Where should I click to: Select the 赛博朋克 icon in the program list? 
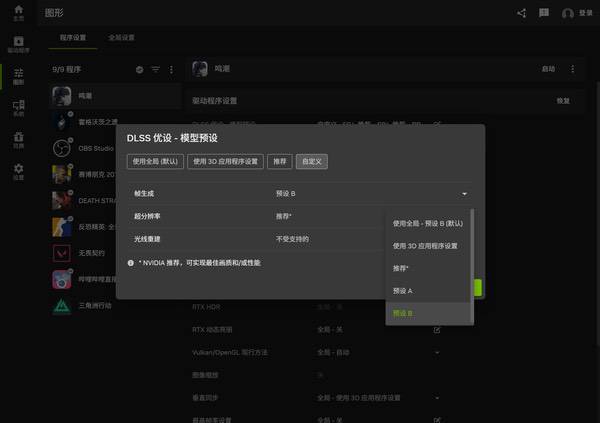62,175
